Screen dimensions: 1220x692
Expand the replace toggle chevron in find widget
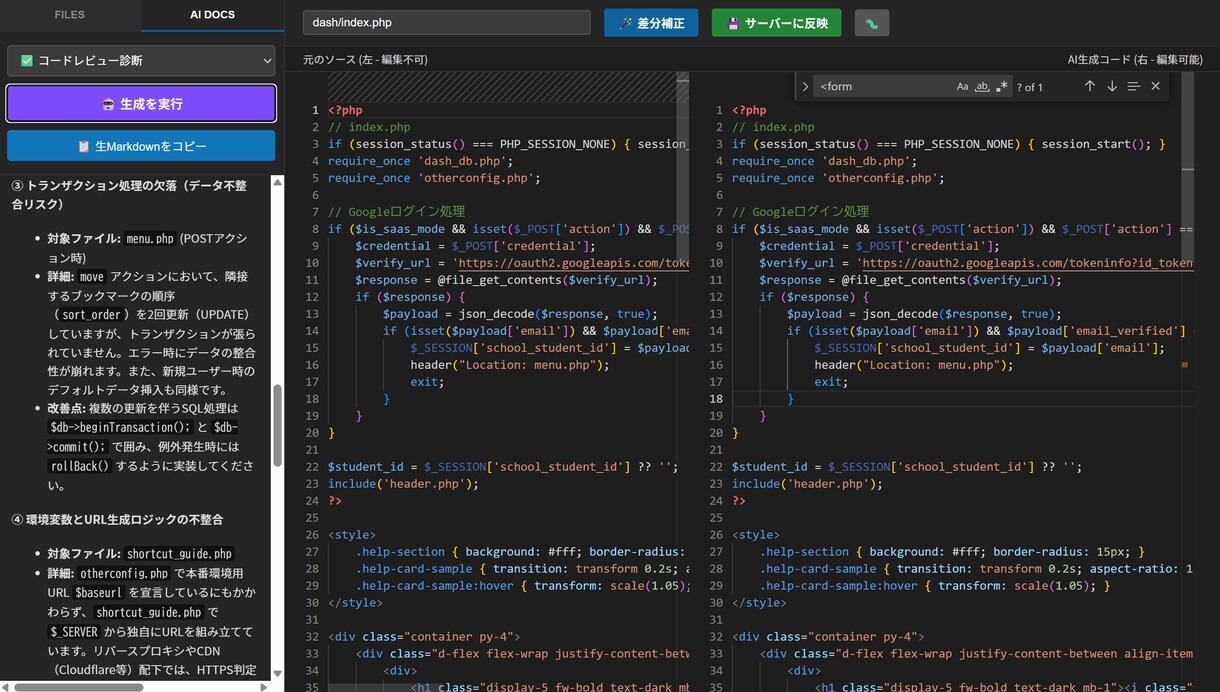point(805,87)
